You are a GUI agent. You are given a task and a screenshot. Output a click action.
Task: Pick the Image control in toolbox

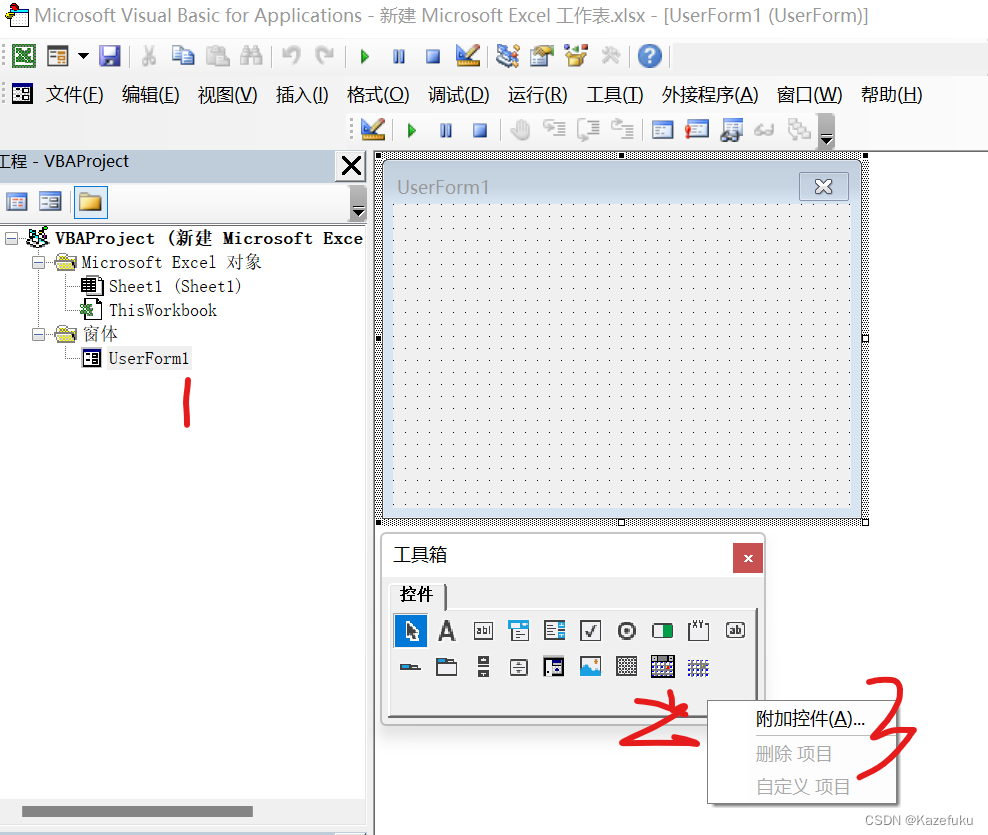coord(590,667)
